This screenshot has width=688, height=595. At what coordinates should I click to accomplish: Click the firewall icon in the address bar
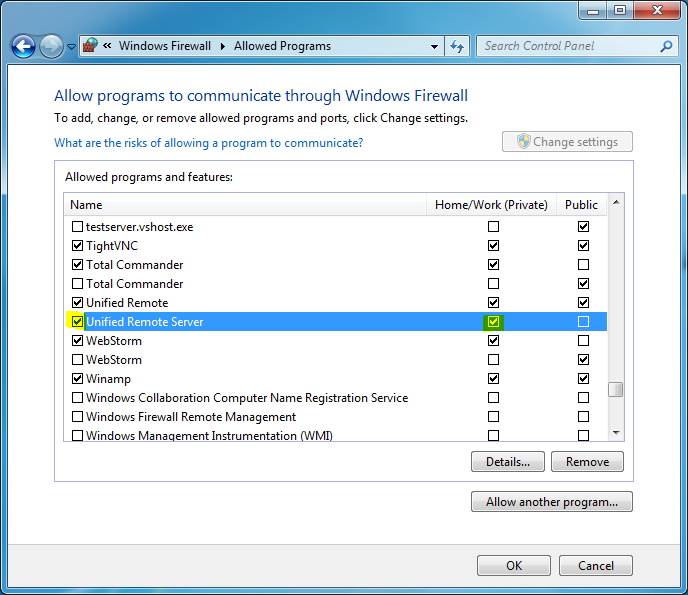pos(90,45)
